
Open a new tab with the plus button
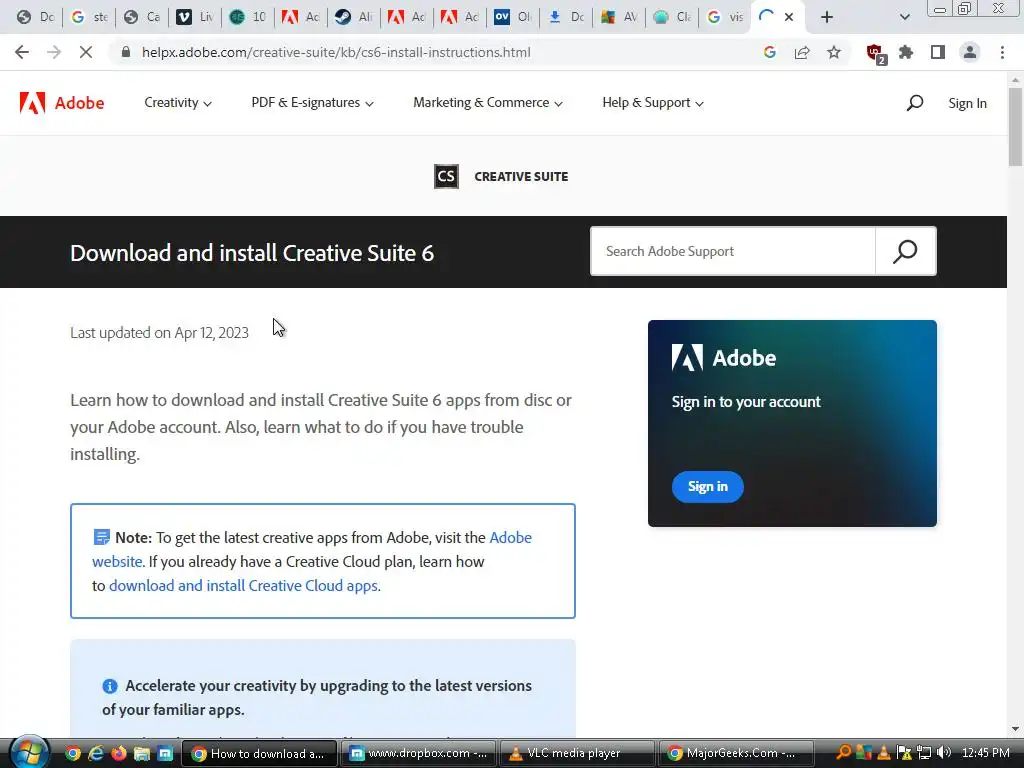[x=827, y=17]
